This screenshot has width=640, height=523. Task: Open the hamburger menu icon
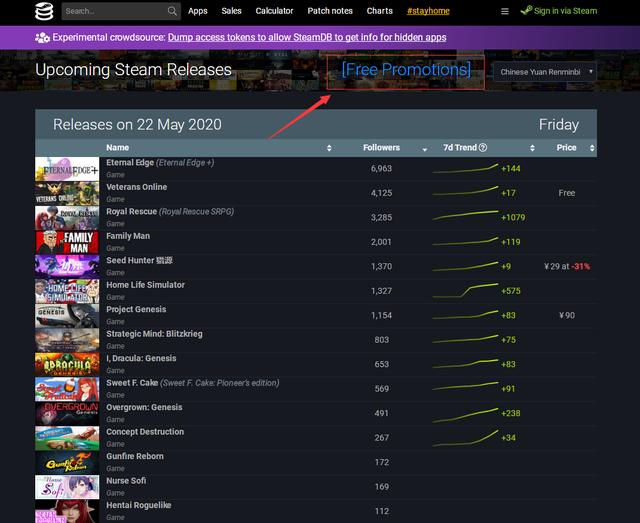(x=505, y=11)
